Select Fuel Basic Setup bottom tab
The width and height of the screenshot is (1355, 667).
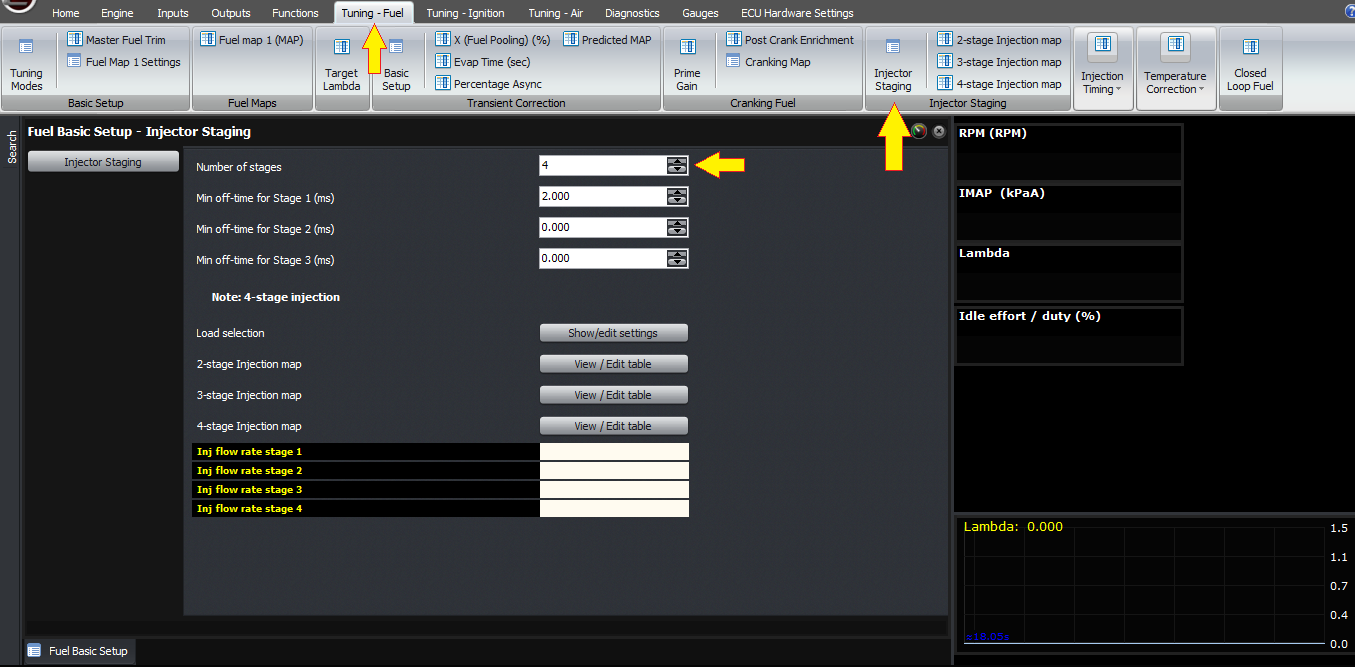click(79, 651)
